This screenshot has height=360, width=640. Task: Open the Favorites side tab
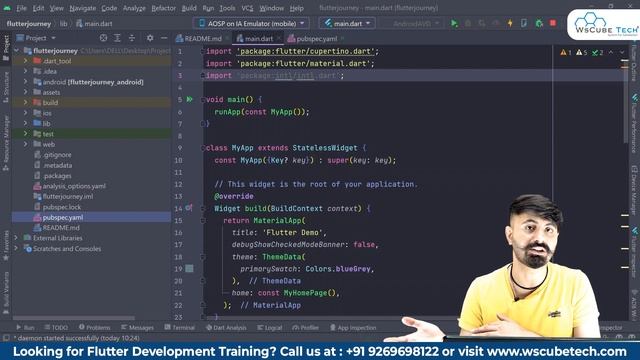6,245
